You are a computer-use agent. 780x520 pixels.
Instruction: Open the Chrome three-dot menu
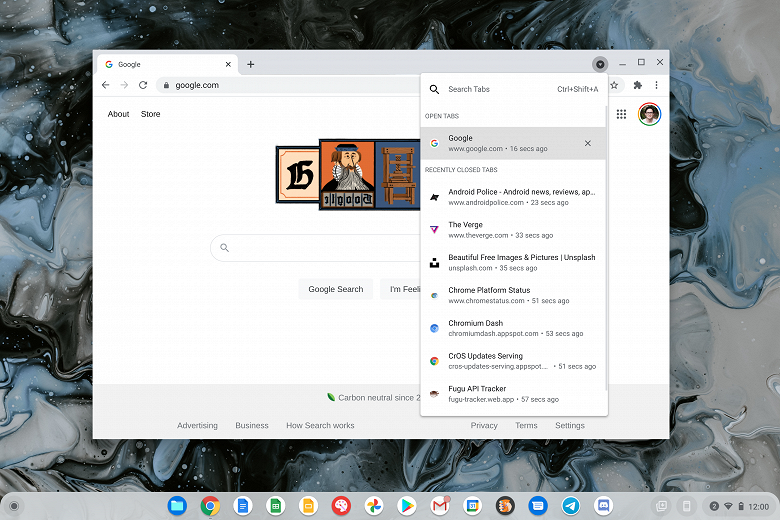pos(656,85)
